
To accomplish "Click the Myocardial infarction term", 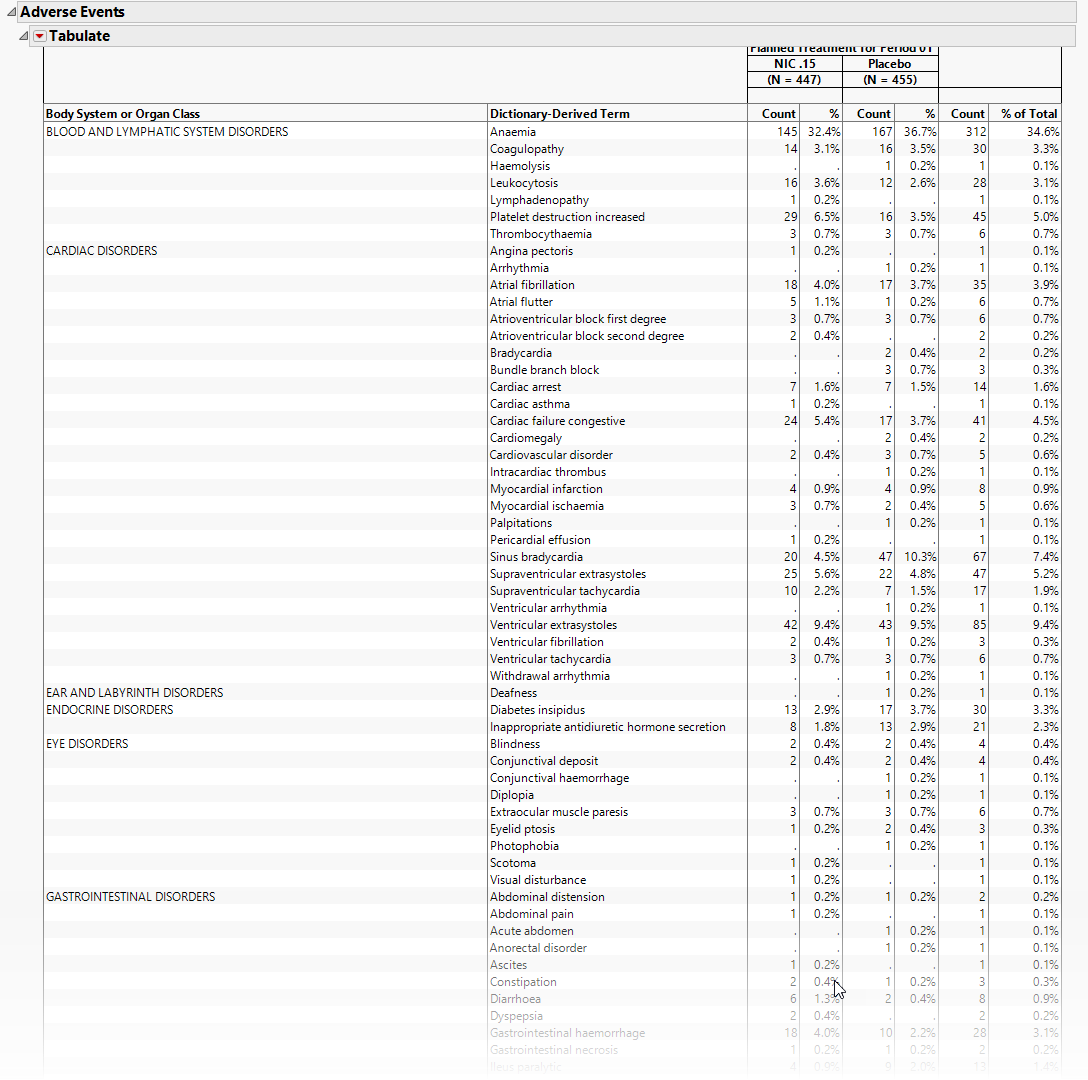I will pyautogui.click(x=546, y=489).
